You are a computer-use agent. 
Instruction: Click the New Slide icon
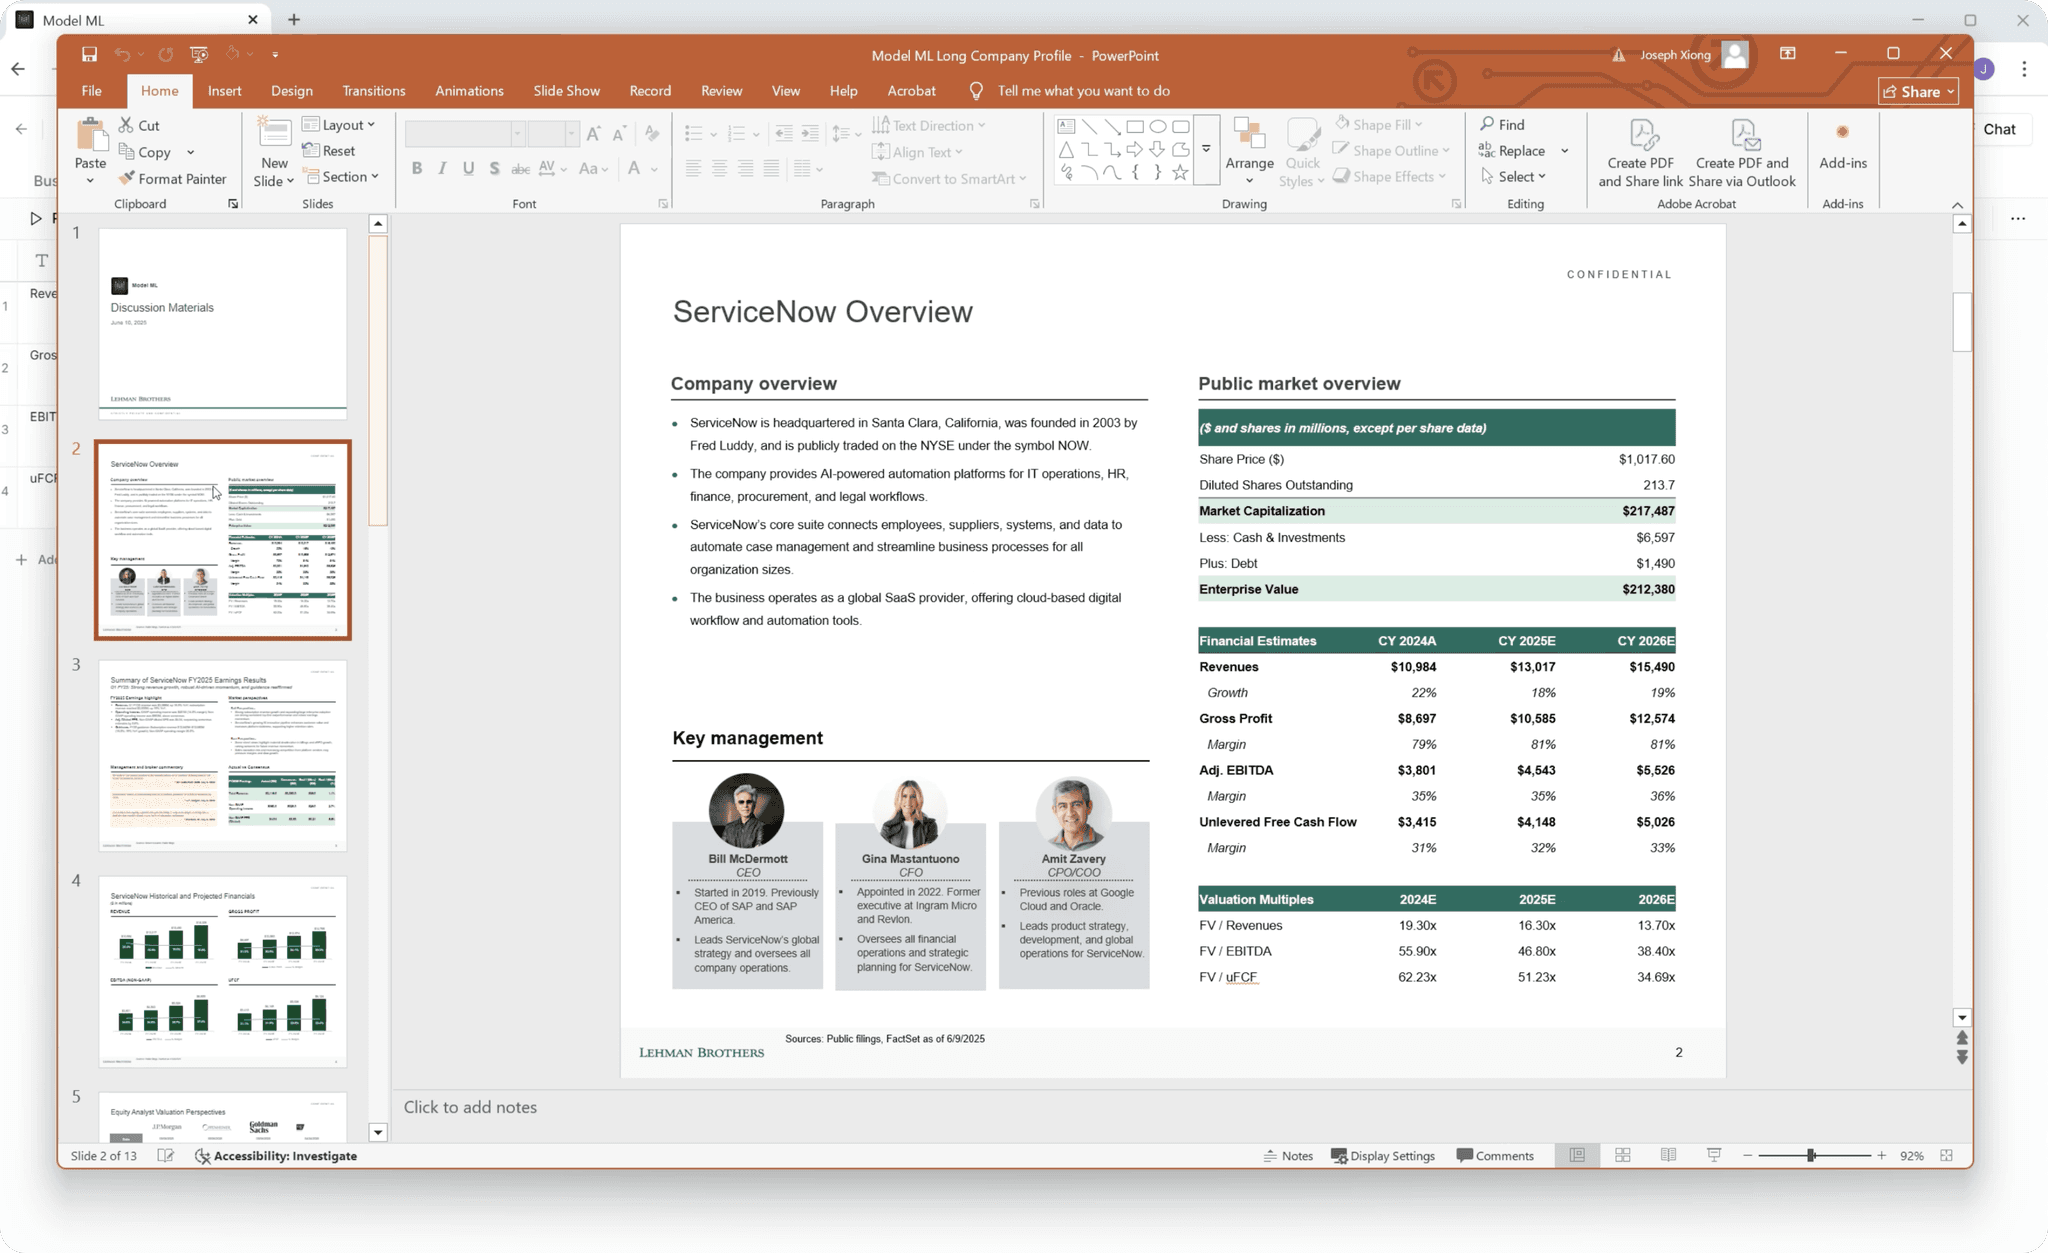coord(274,135)
